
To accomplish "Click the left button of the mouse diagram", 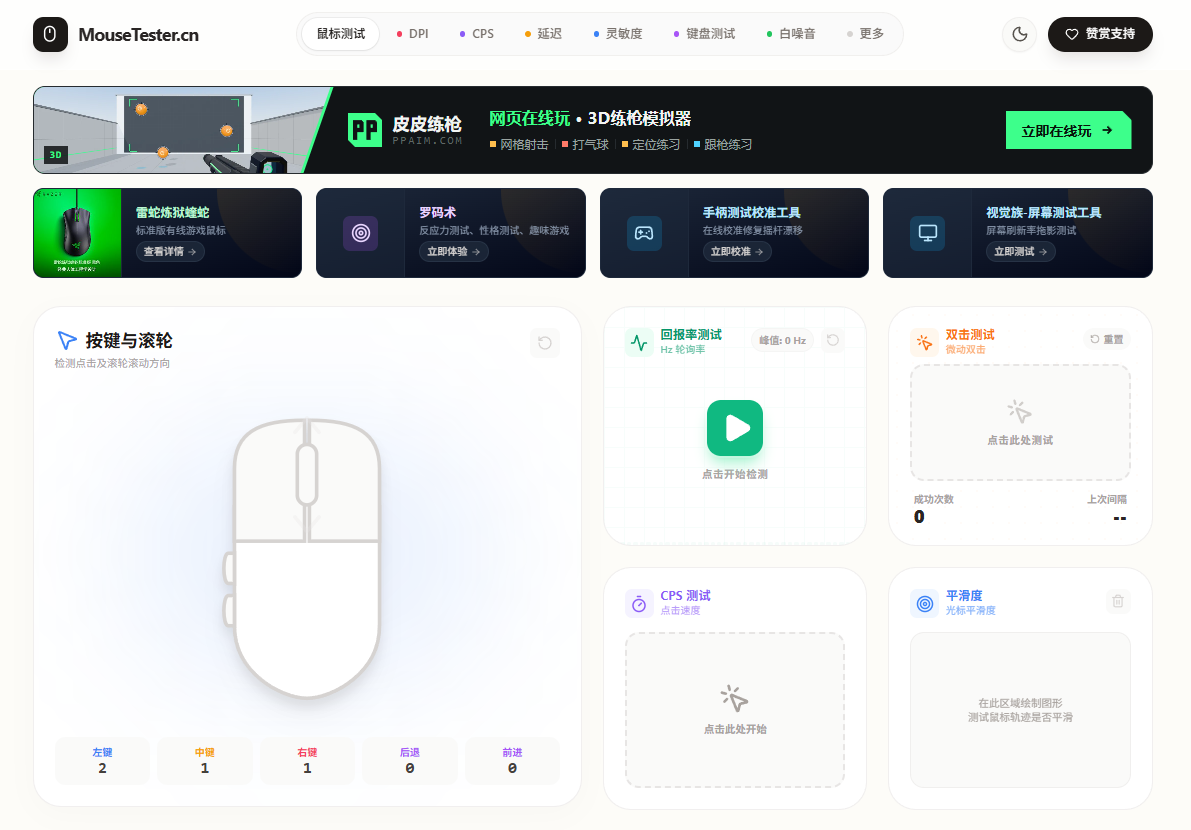I will 266,486.
